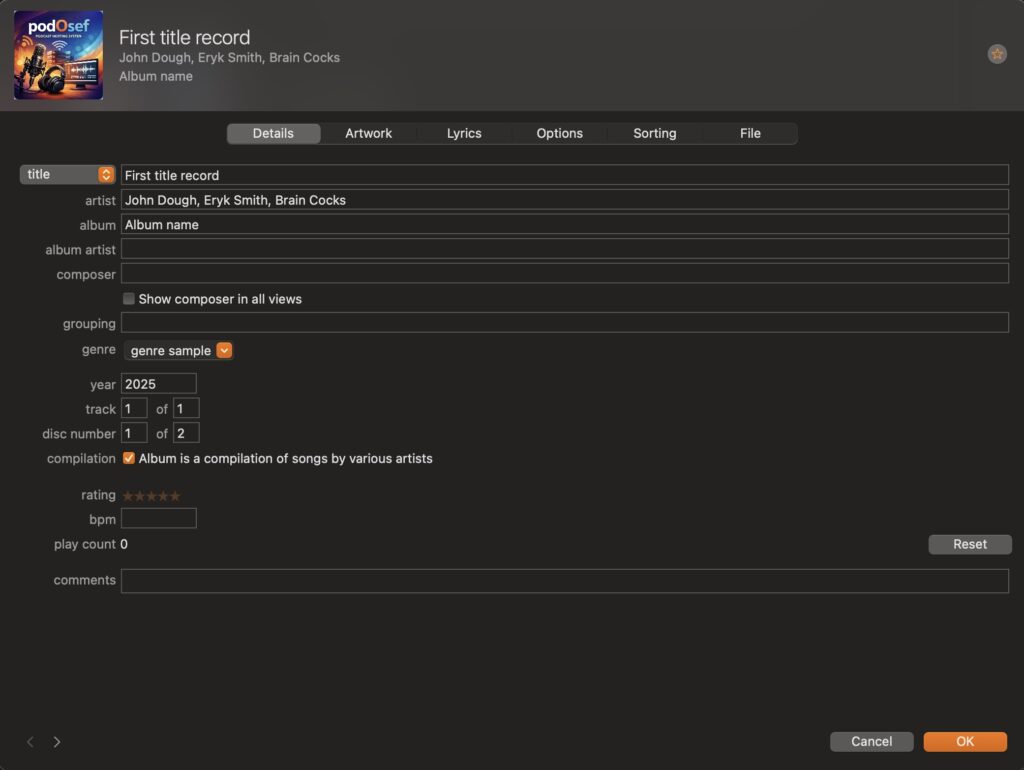Focus the year input field

pyautogui.click(x=159, y=384)
